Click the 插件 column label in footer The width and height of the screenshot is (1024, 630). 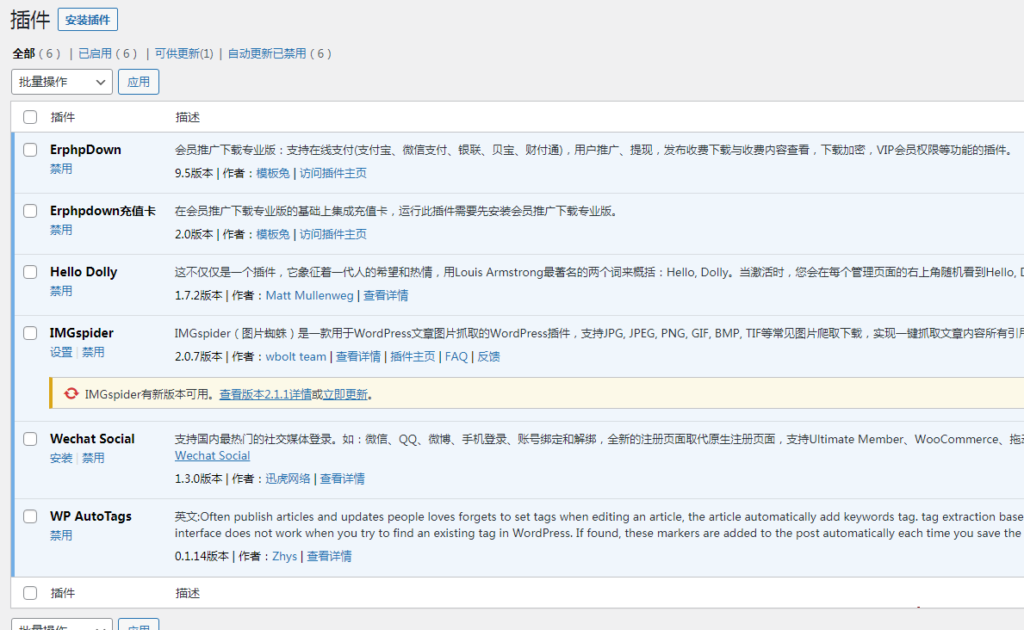(63, 593)
